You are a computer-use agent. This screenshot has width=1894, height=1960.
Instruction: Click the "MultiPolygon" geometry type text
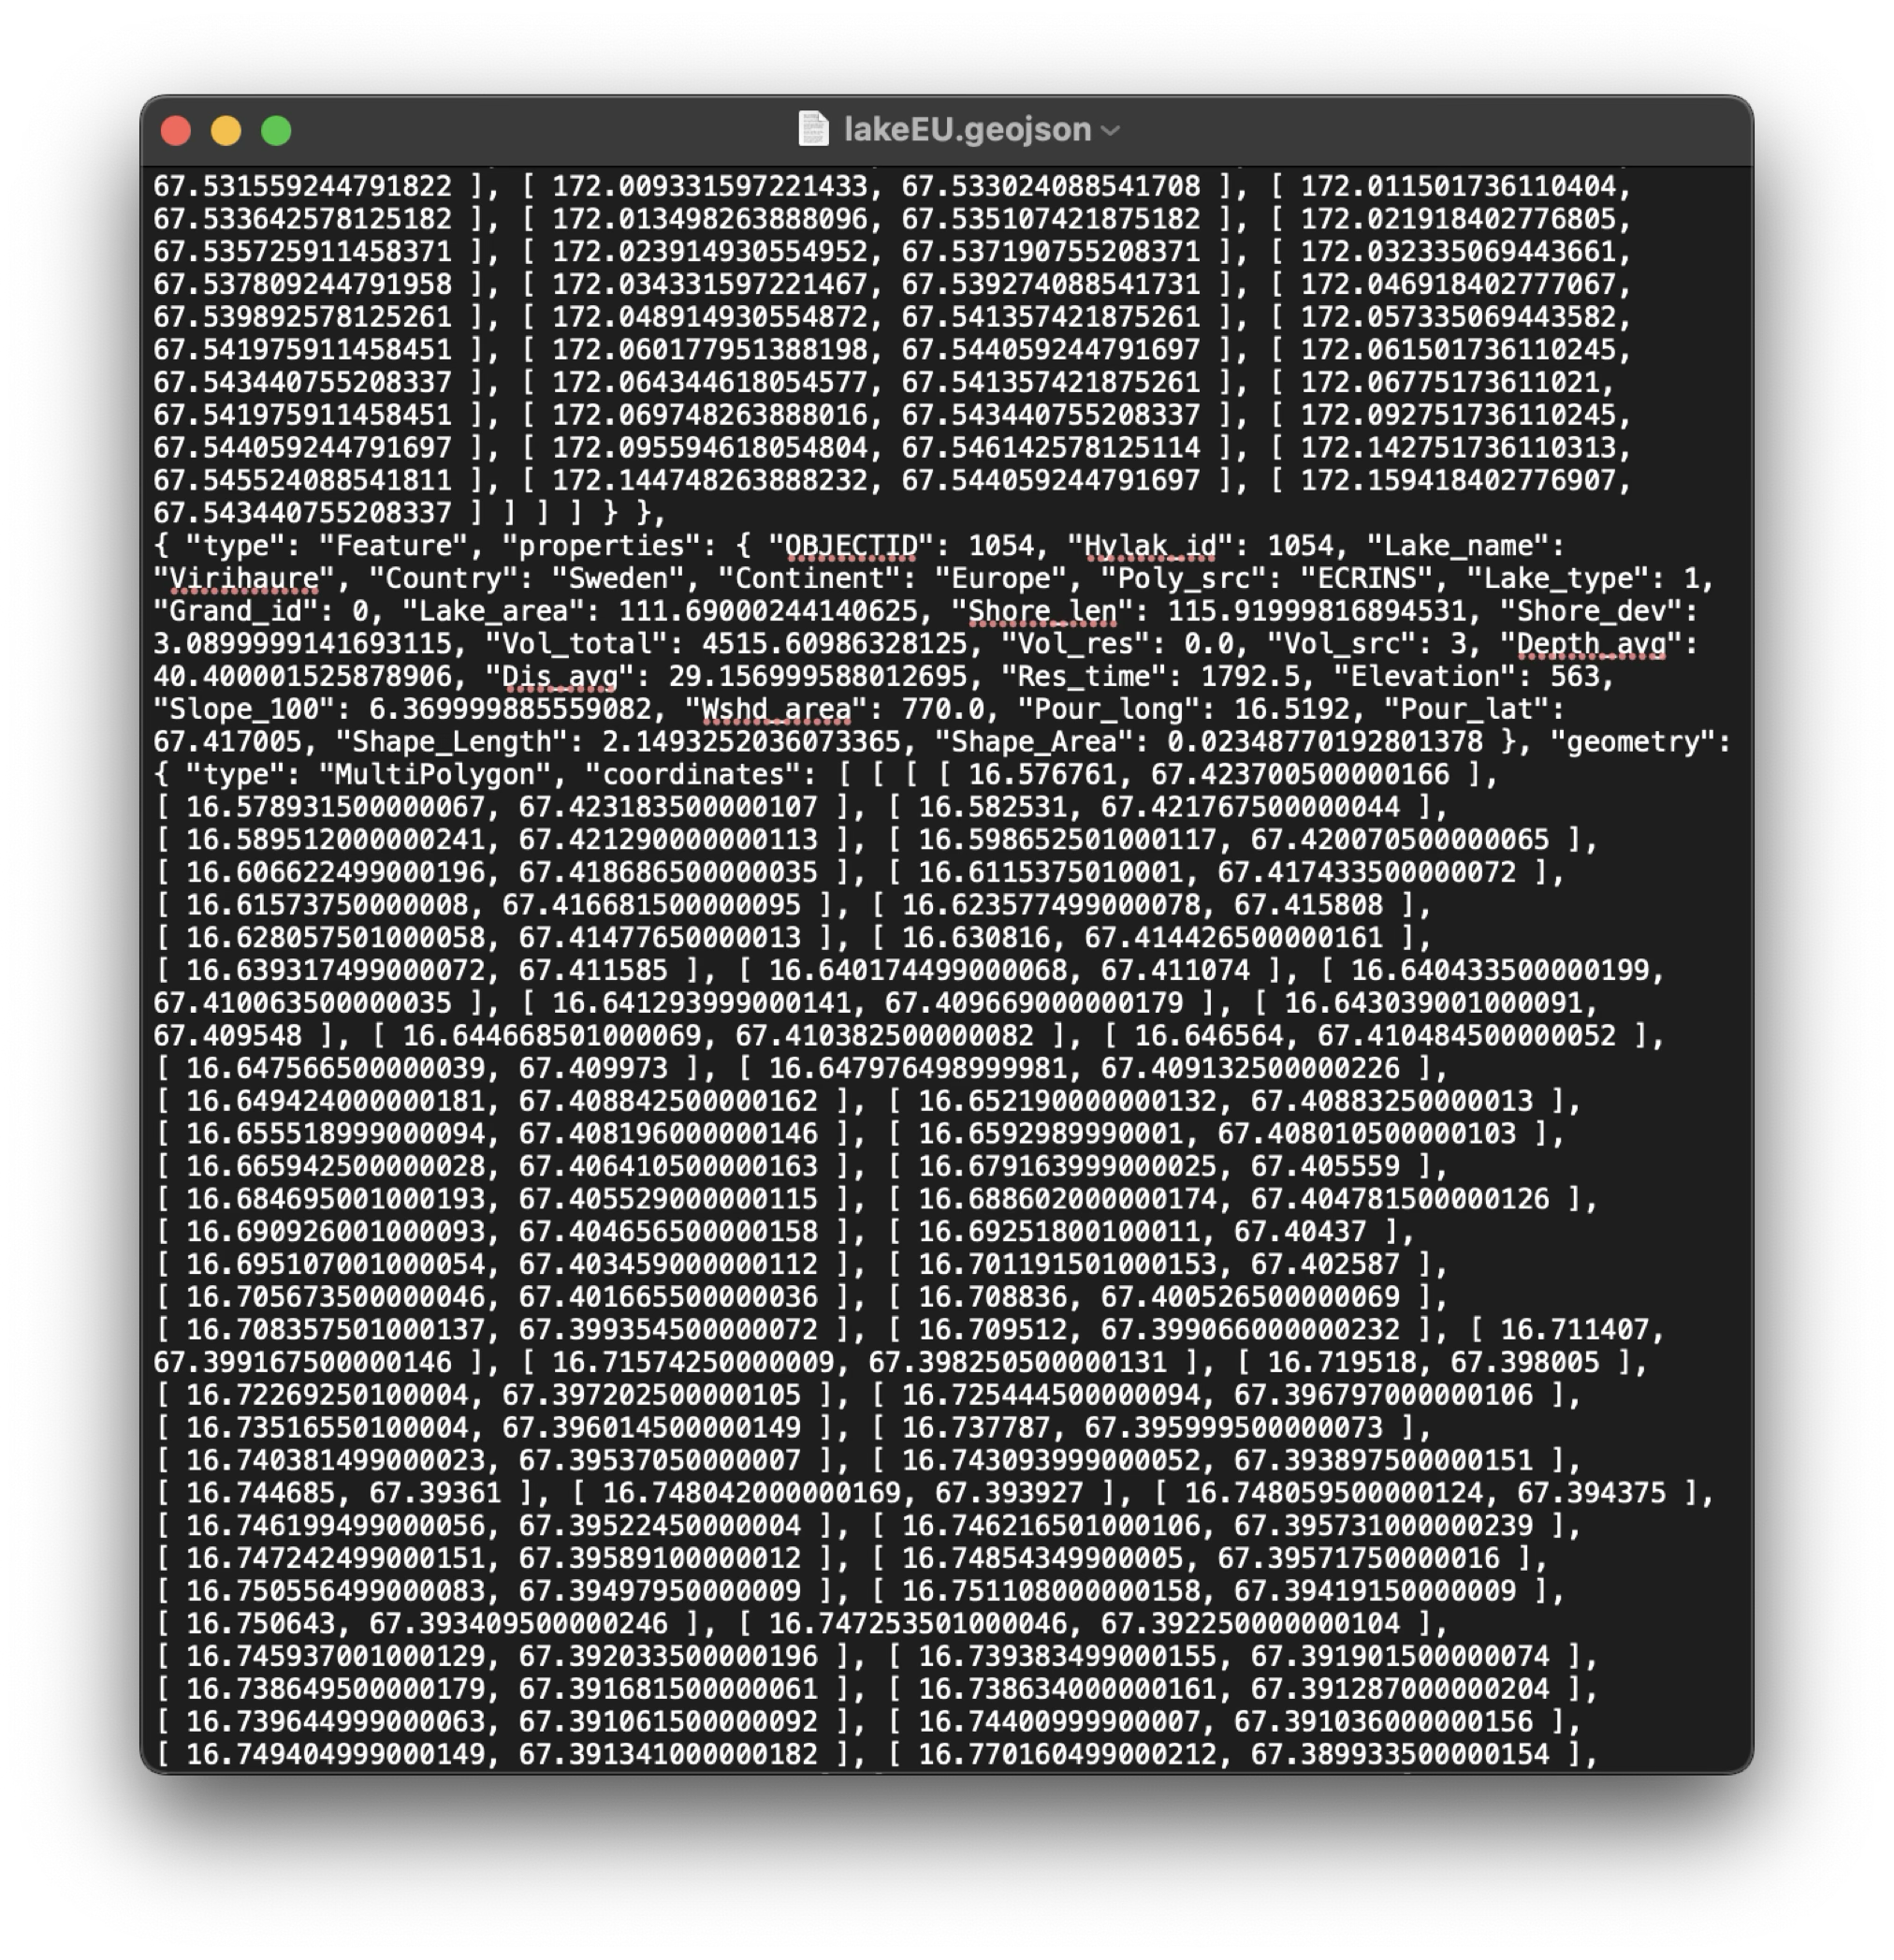435,775
